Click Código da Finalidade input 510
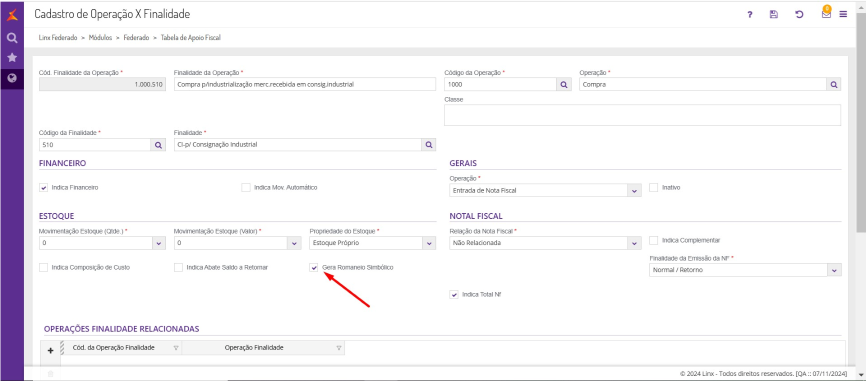 tap(95, 145)
